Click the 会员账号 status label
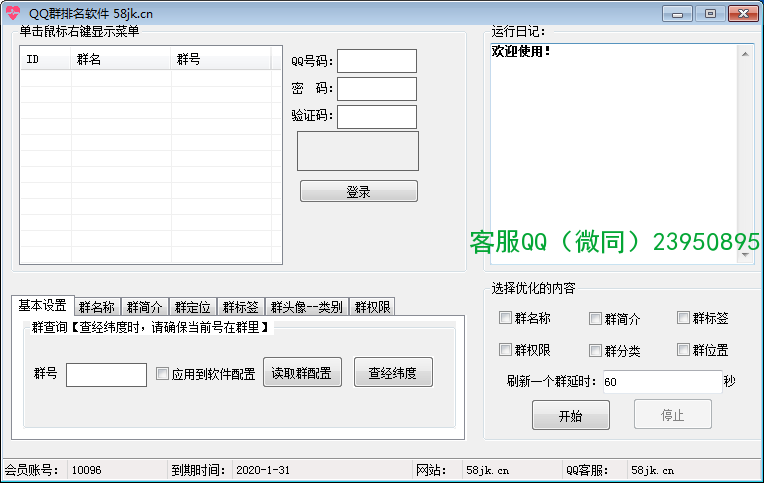The image size is (764, 483). [31, 470]
